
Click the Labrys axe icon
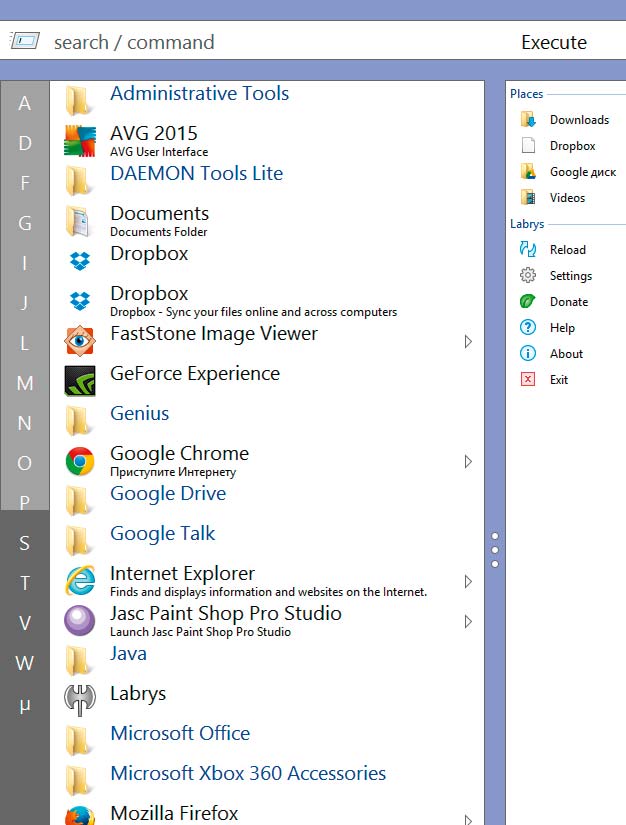point(80,701)
